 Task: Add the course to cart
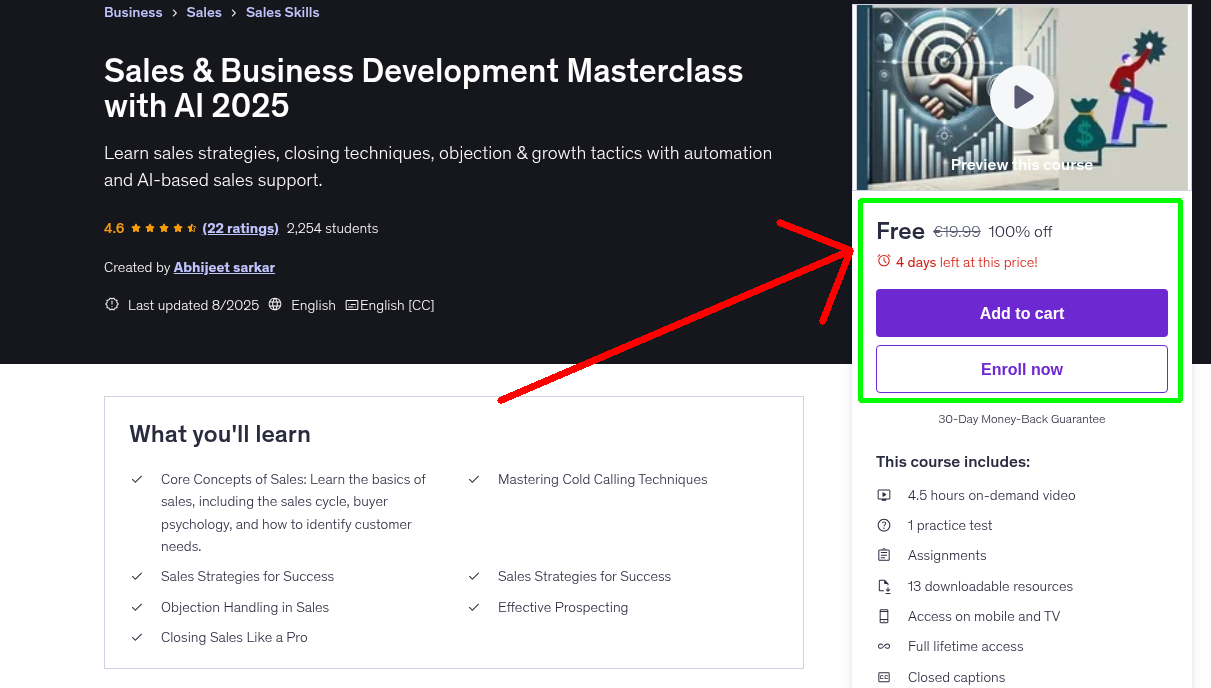pyautogui.click(x=1021, y=313)
